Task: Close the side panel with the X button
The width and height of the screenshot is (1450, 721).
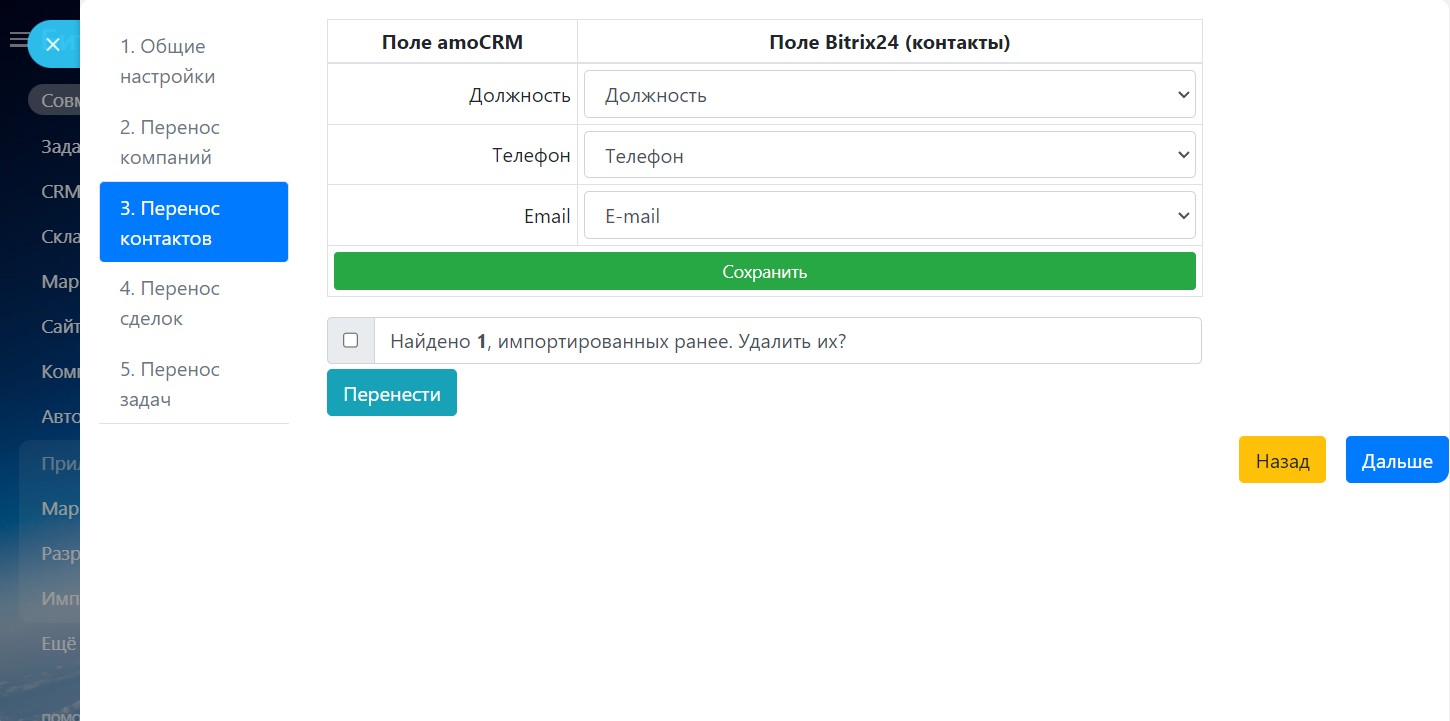Action: click(x=53, y=44)
